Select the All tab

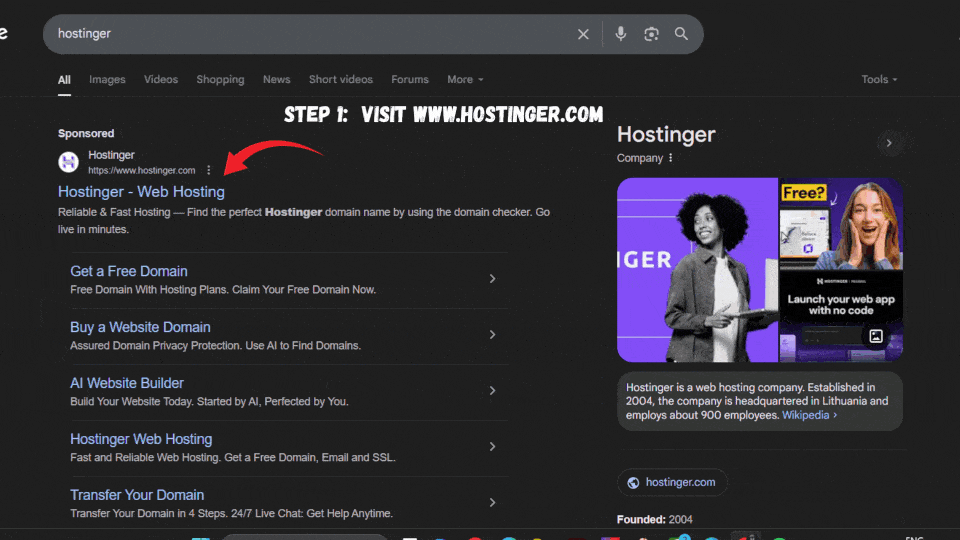tap(64, 80)
